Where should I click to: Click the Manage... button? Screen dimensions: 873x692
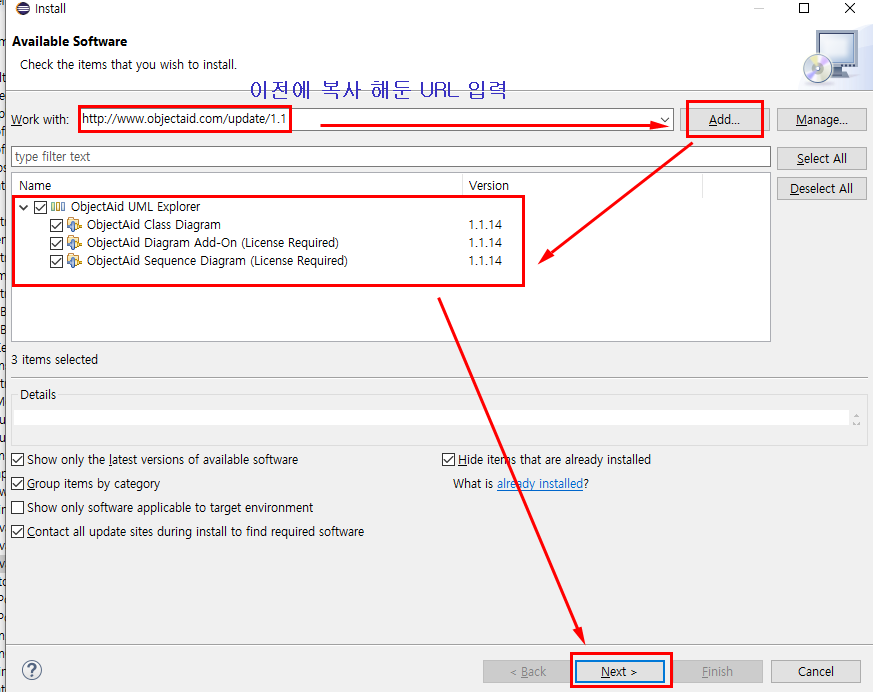(822, 120)
